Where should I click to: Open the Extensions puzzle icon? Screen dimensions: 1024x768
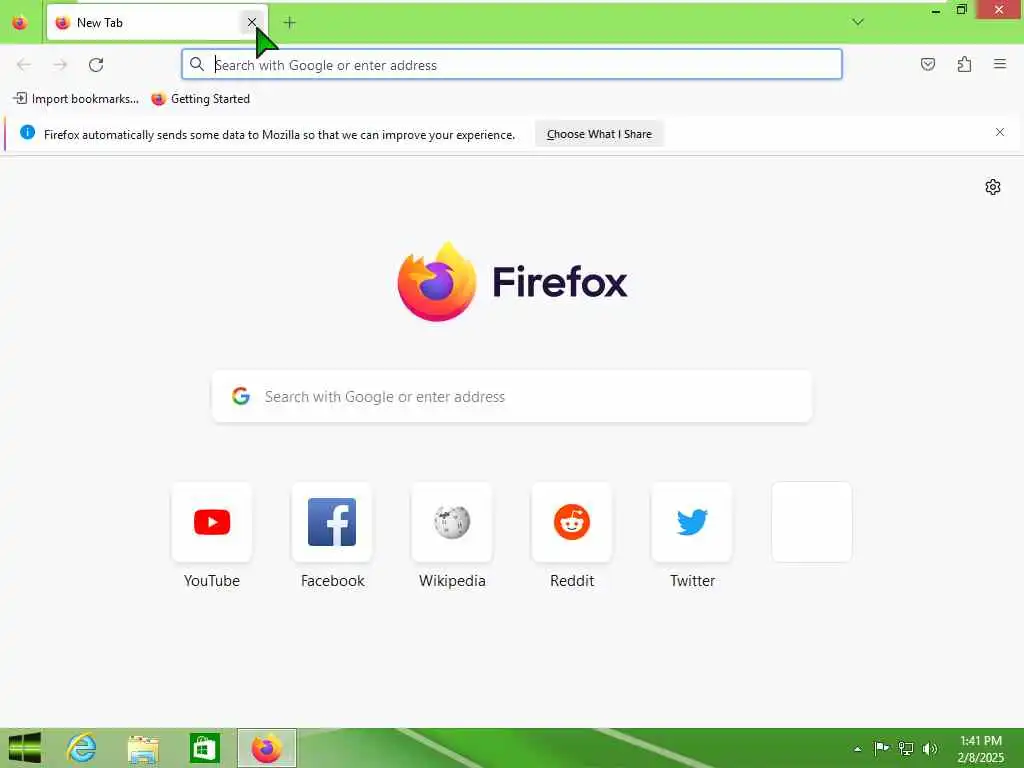pos(964,64)
